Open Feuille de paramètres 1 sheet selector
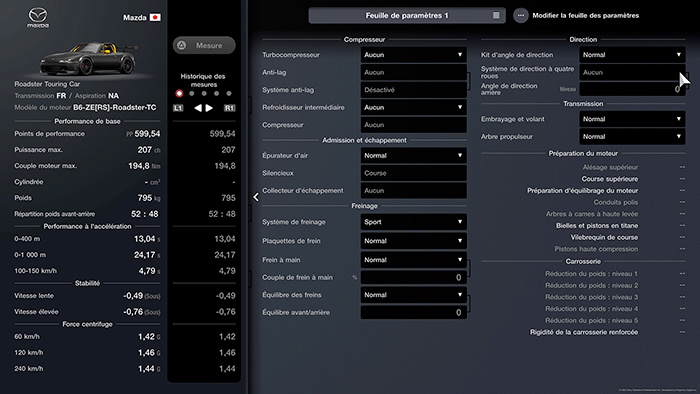 407,16
